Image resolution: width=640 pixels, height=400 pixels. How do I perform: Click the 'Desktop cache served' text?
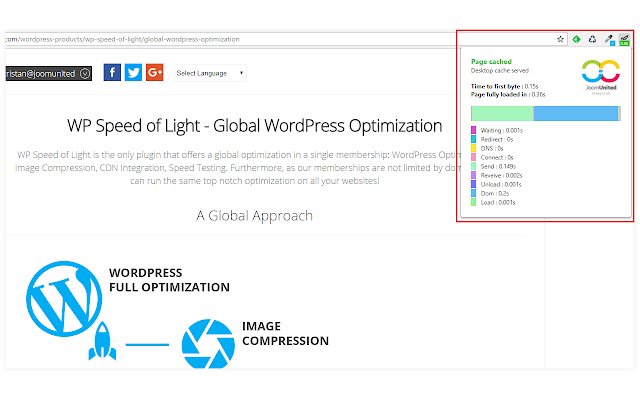500,71
